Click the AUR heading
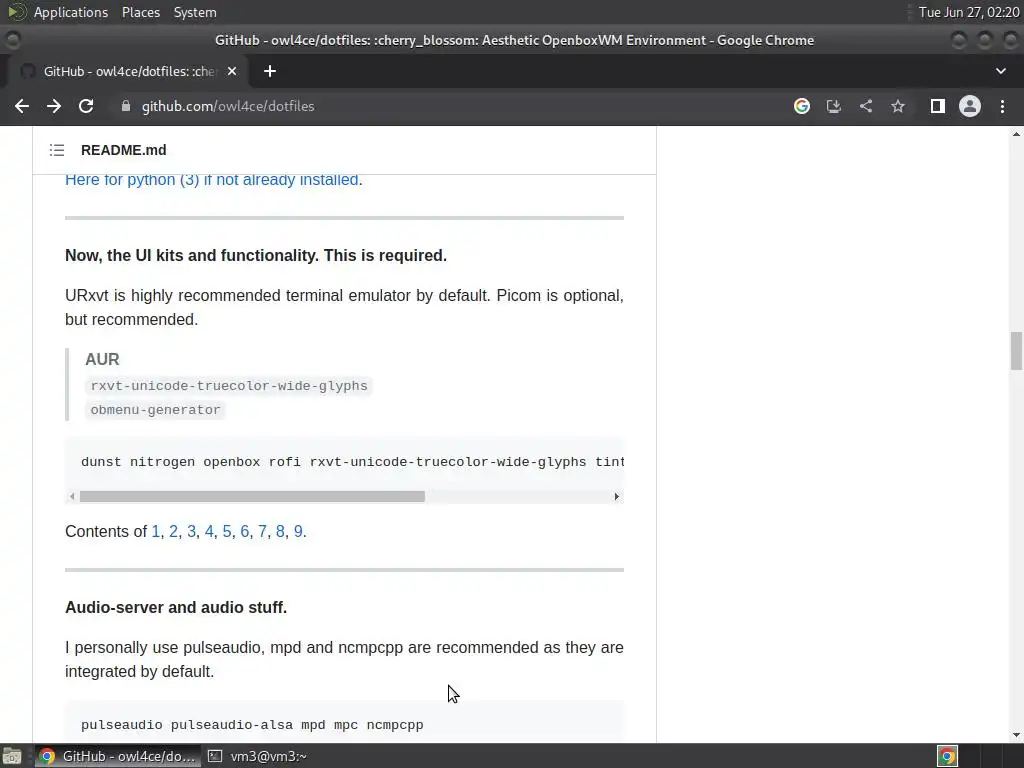Screen dimensions: 1024x768 click(x=102, y=359)
